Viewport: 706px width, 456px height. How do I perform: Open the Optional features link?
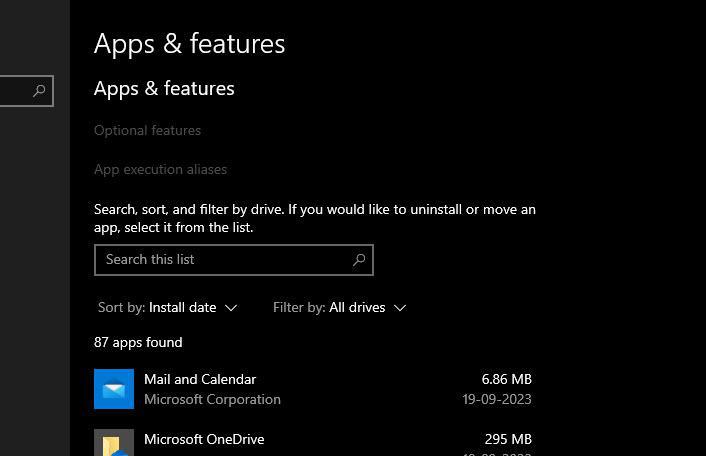coord(147,130)
